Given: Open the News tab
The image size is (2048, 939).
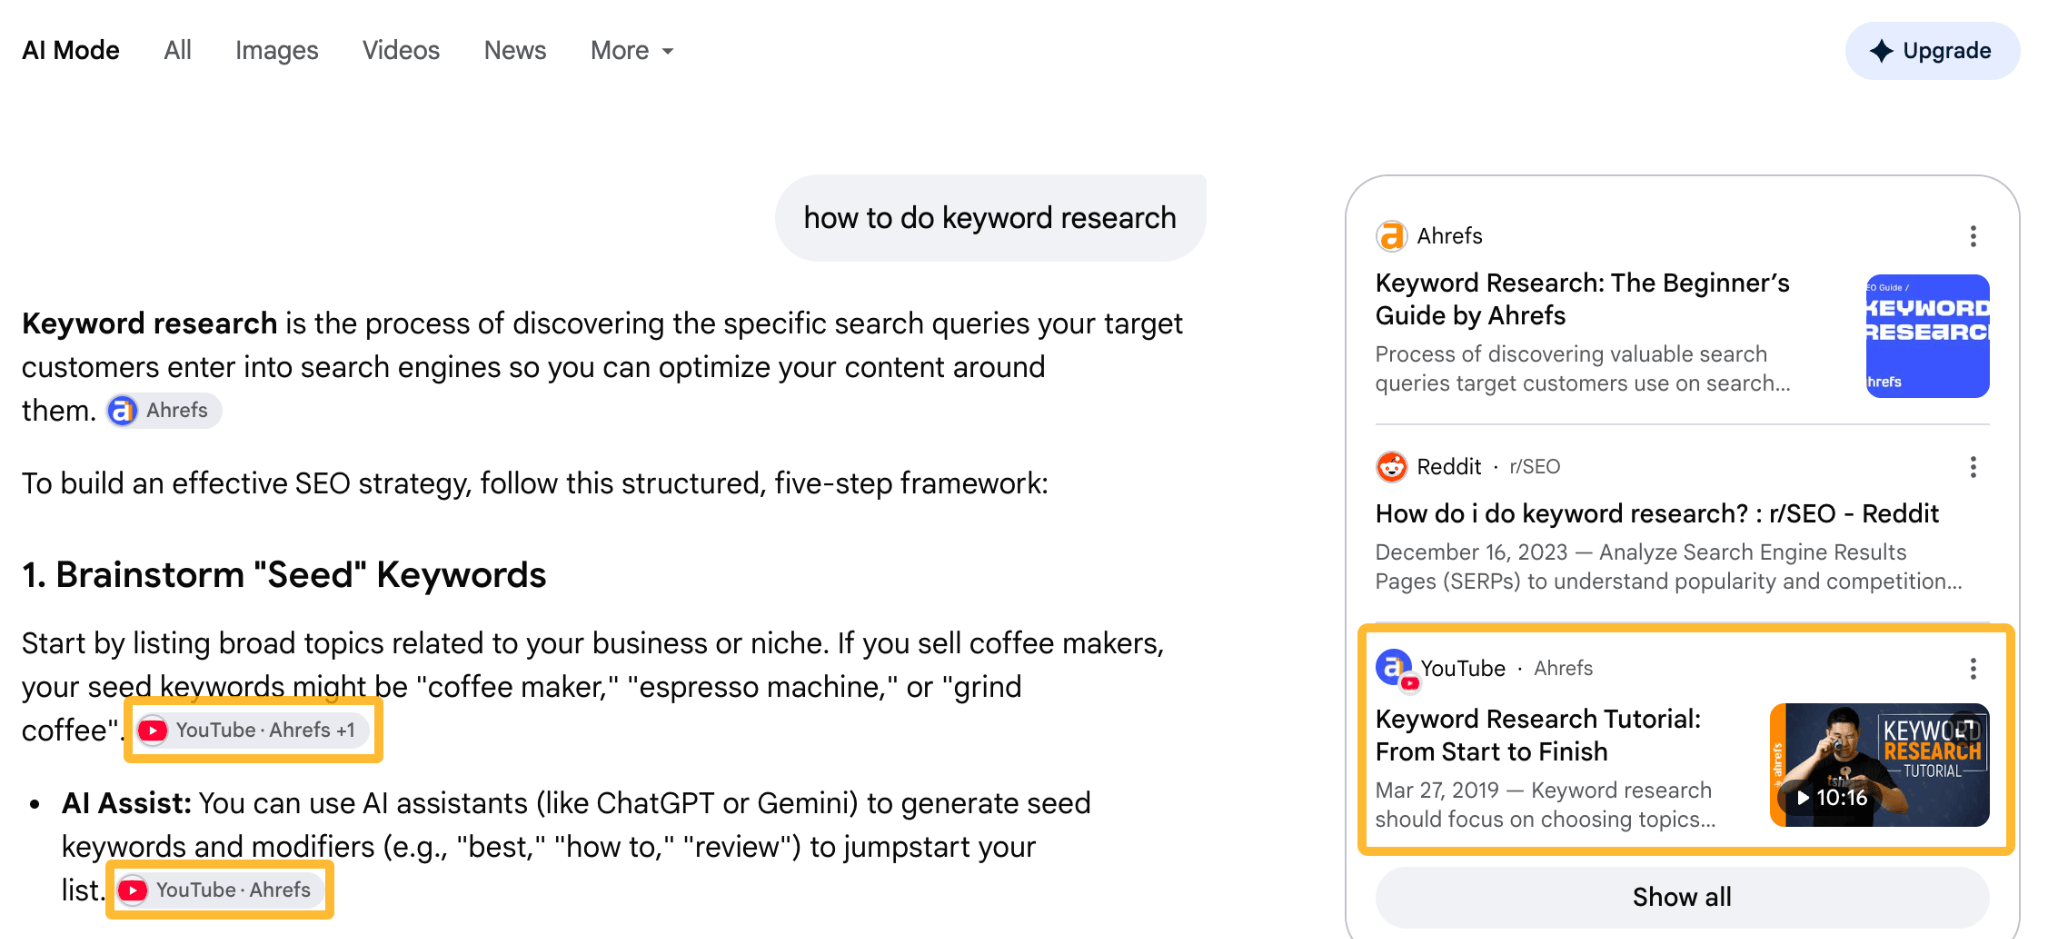Looking at the screenshot, I should click(515, 51).
